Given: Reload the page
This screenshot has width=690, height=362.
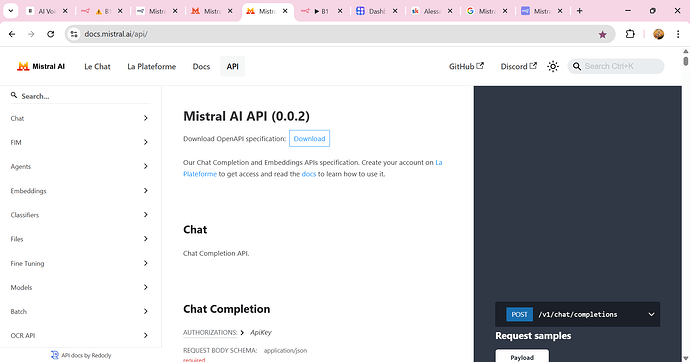Looking at the screenshot, I should coord(51,34).
